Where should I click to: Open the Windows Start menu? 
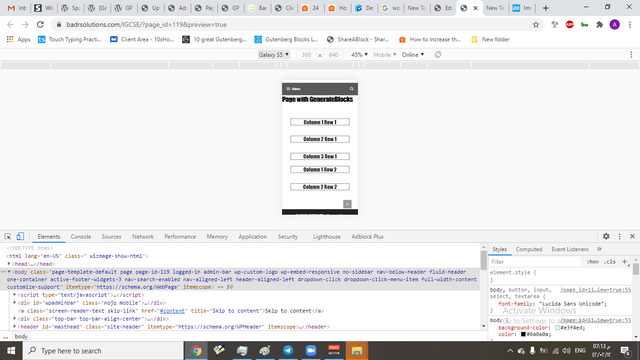[11, 351]
